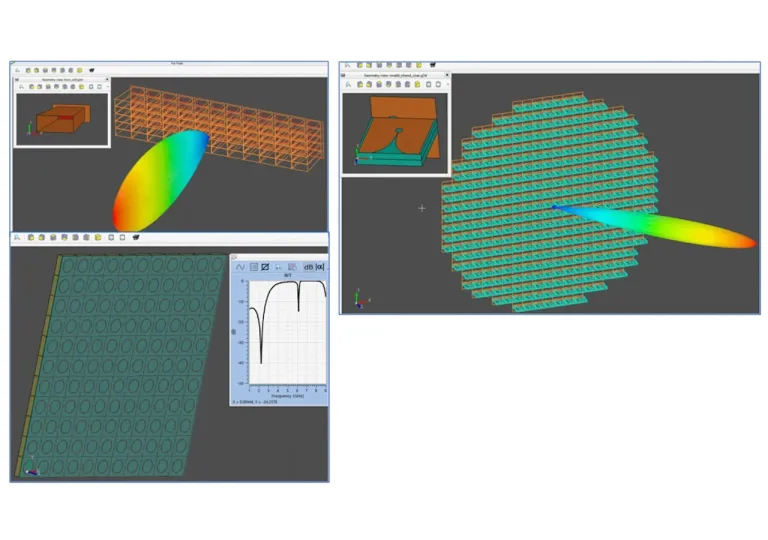The width and height of the screenshot is (768, 540).
Task: Click the axis triad in the Vivaldi array view
Action: (x=361, y=299)
